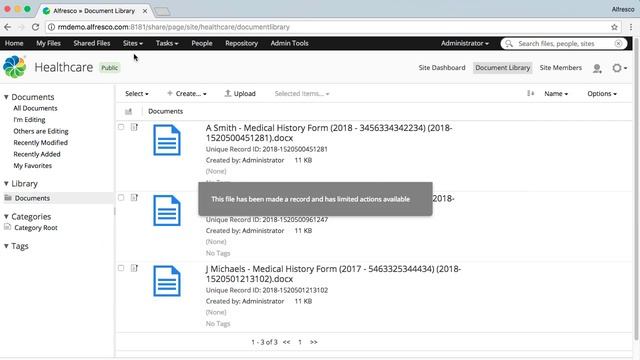Clear the search box with the X icon
This screenshot has width=640, height=360.
click(618, 43)
